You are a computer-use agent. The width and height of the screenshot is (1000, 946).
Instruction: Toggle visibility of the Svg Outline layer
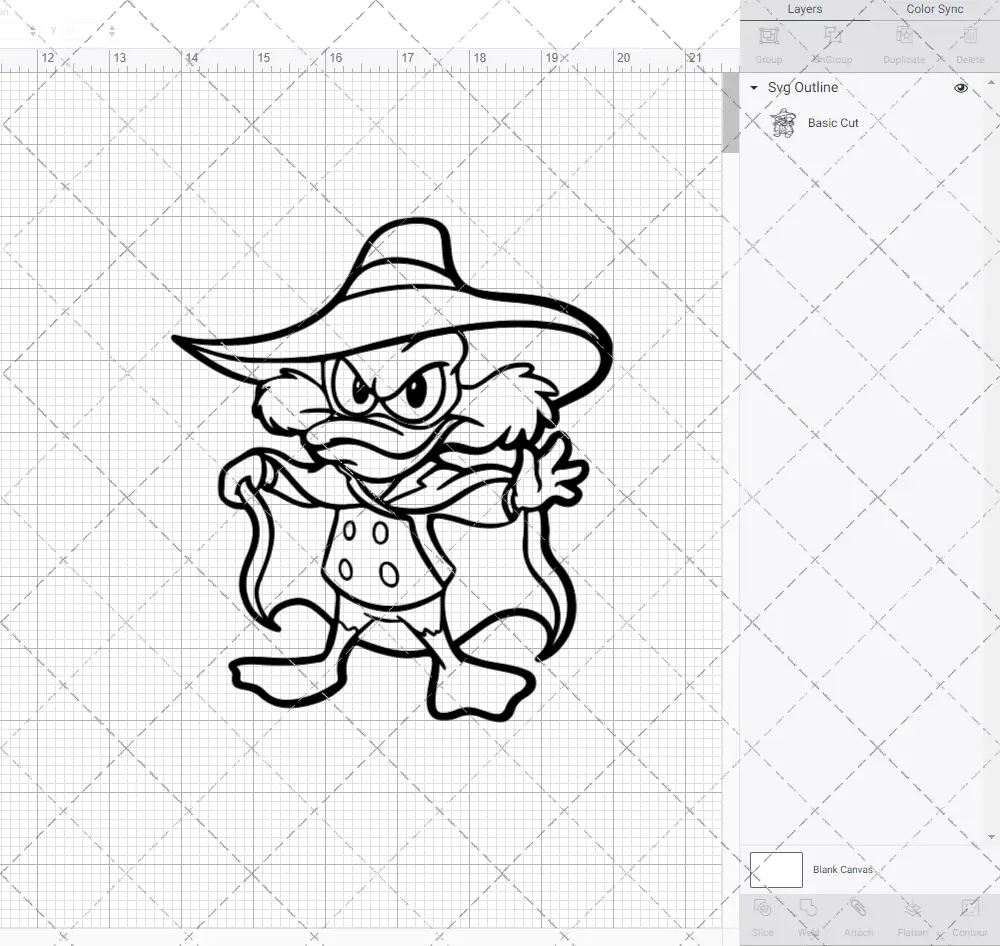tap(960, 87)
